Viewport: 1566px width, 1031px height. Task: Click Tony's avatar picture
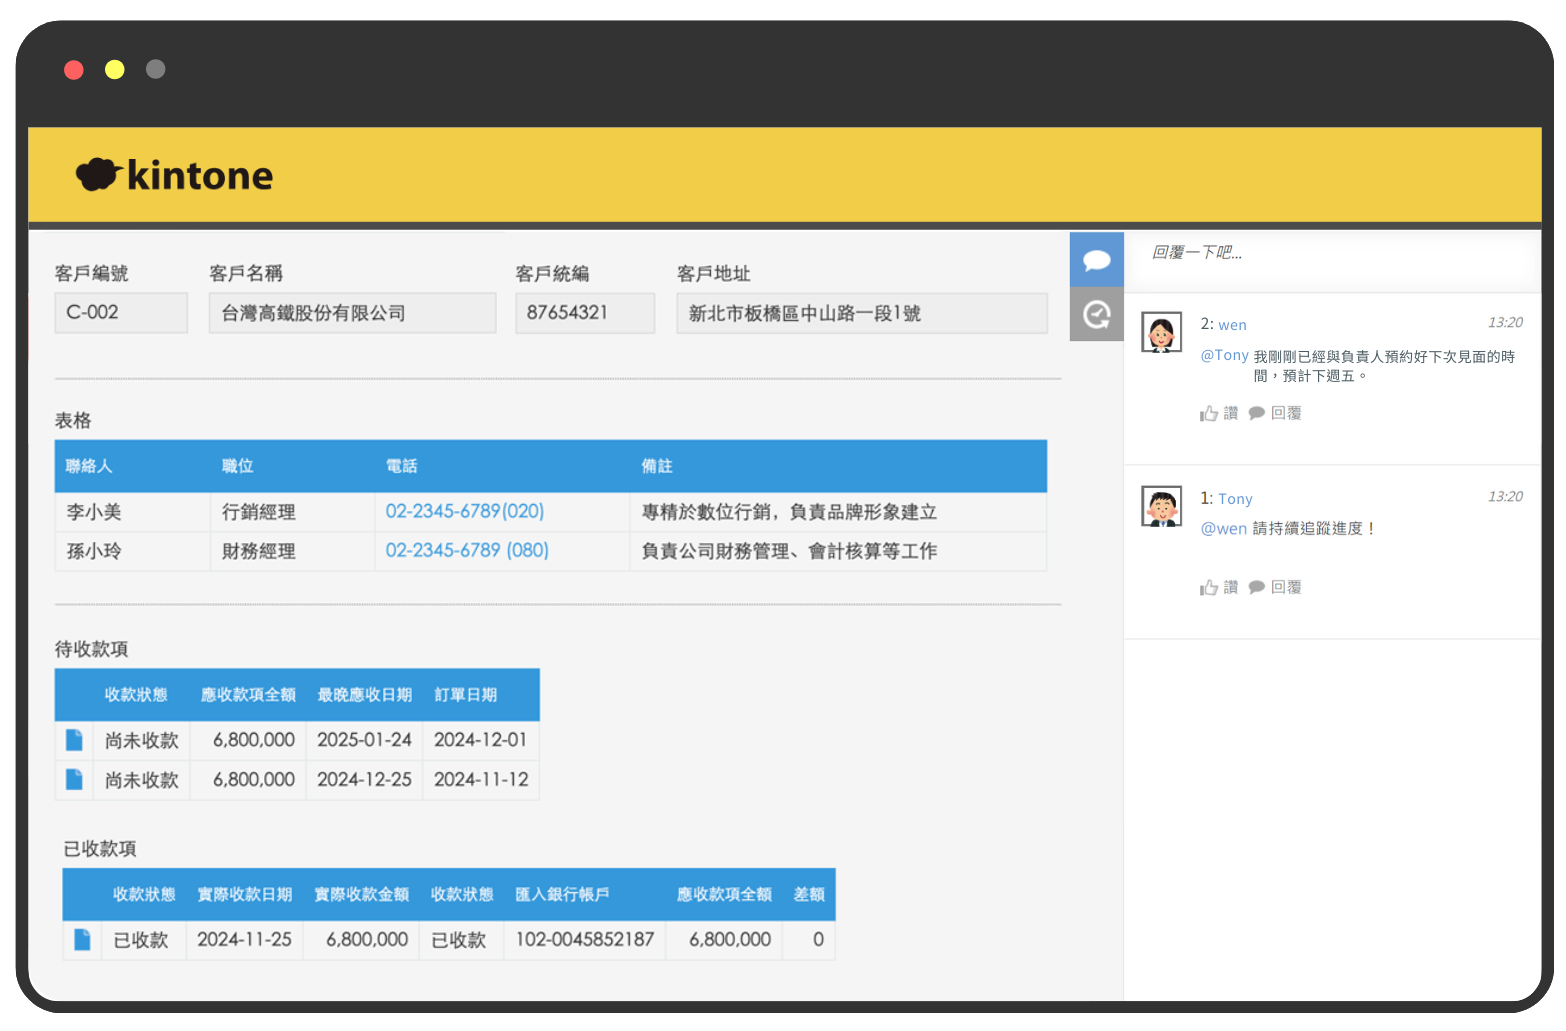[x=1161, y=506]
